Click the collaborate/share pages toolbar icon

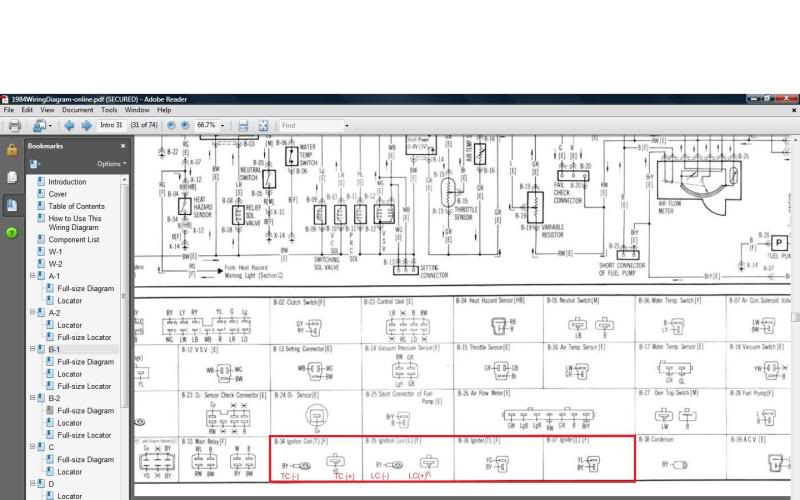click(39, 126)
